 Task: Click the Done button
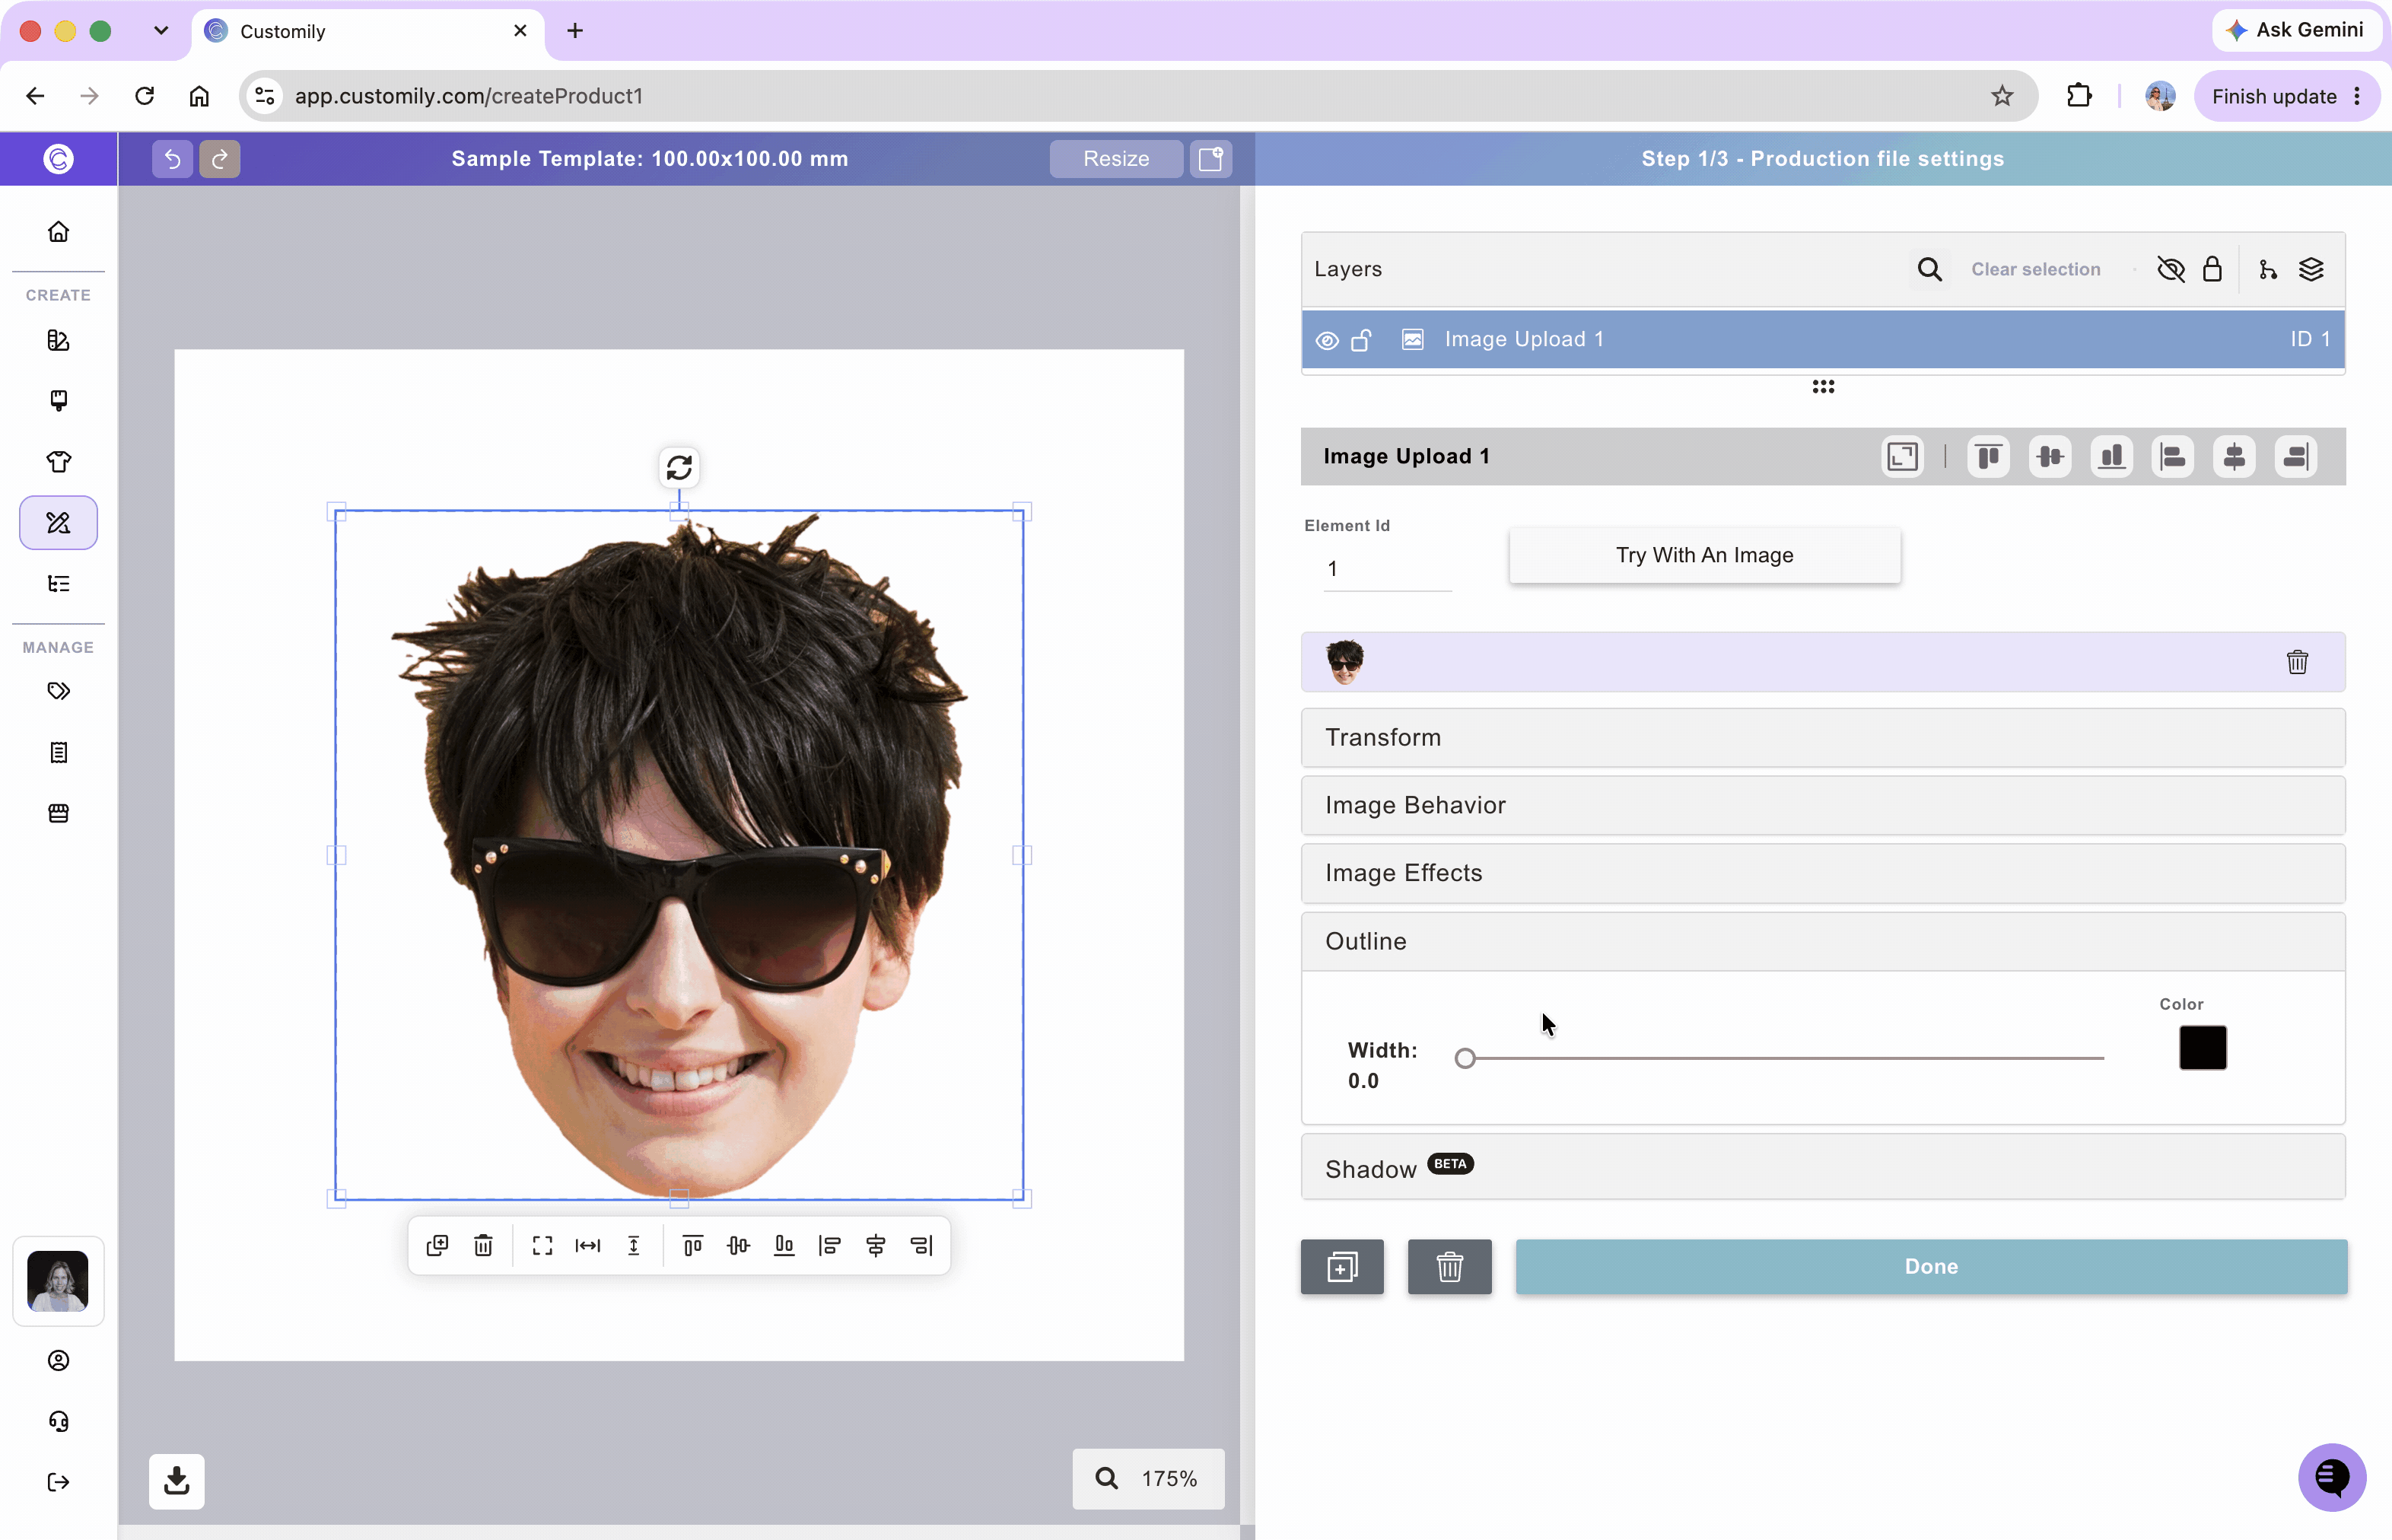point(1931,1267)
